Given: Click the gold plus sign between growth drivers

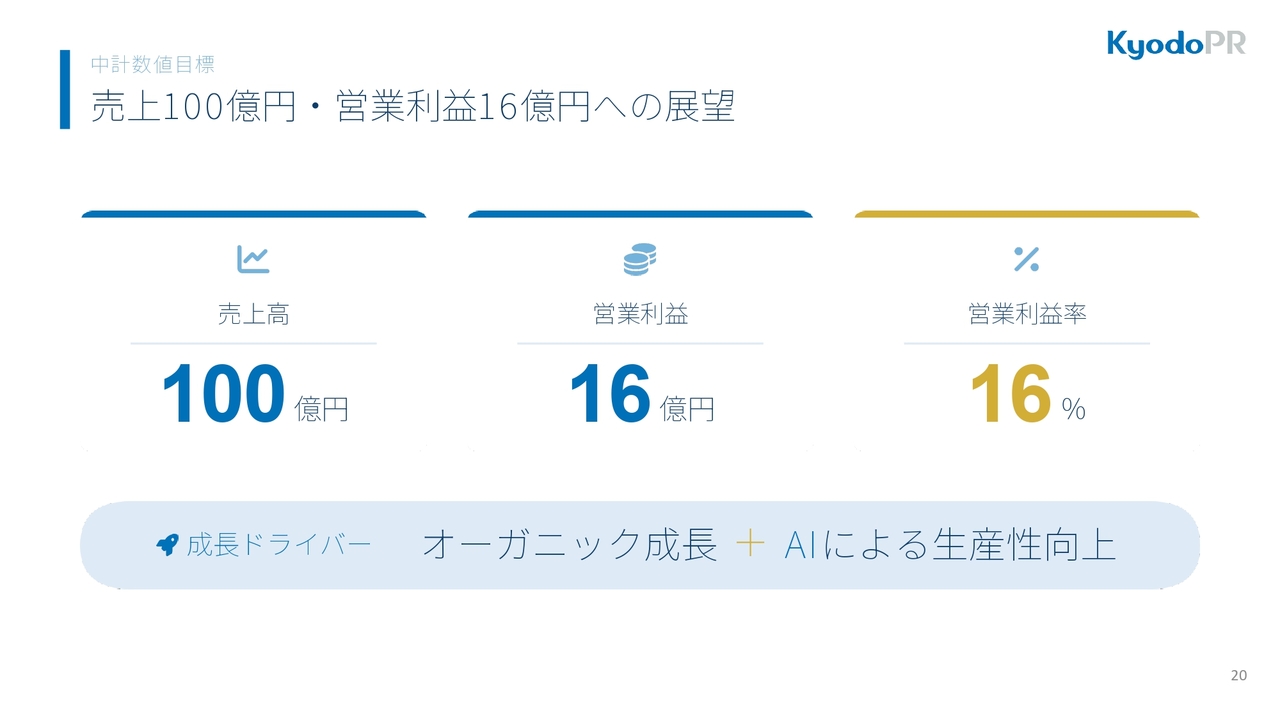Looking at the screenshot, I should 750,545.
